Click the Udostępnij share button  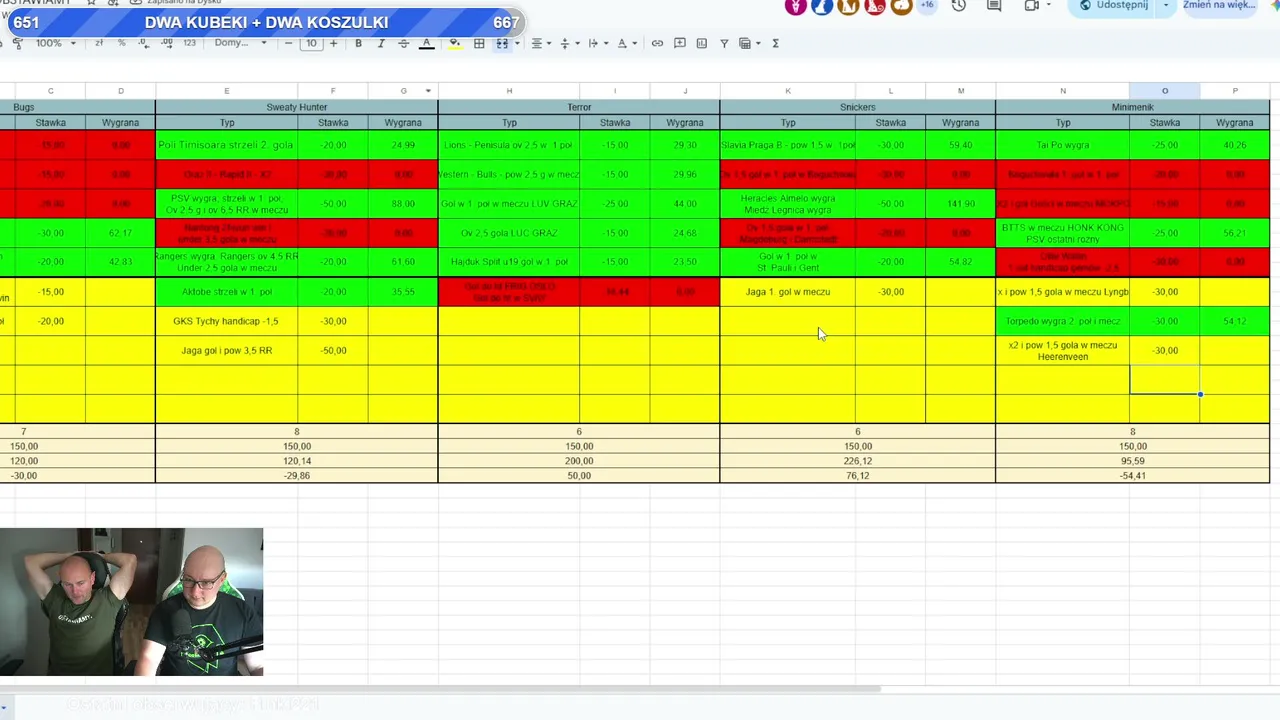(1113, 6)
